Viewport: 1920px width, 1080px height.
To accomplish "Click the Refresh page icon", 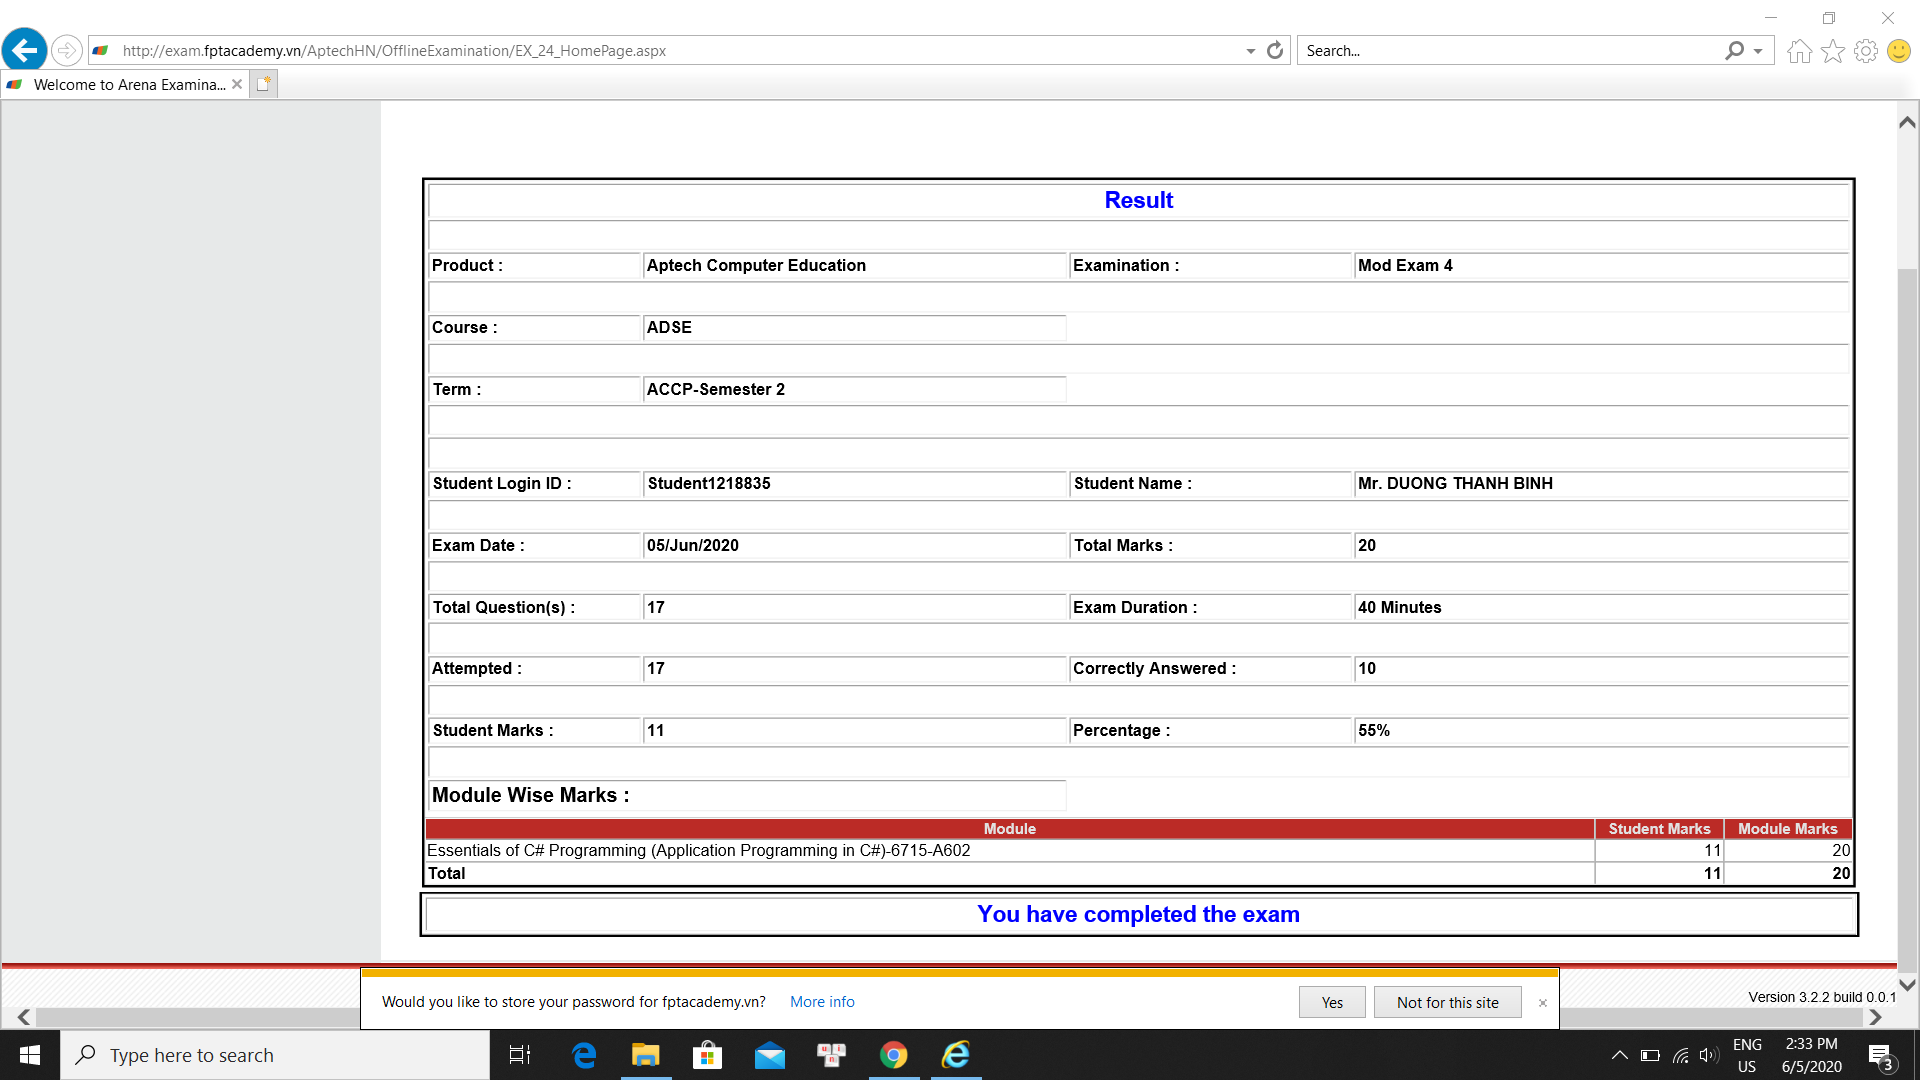I will coord(1275,50).
